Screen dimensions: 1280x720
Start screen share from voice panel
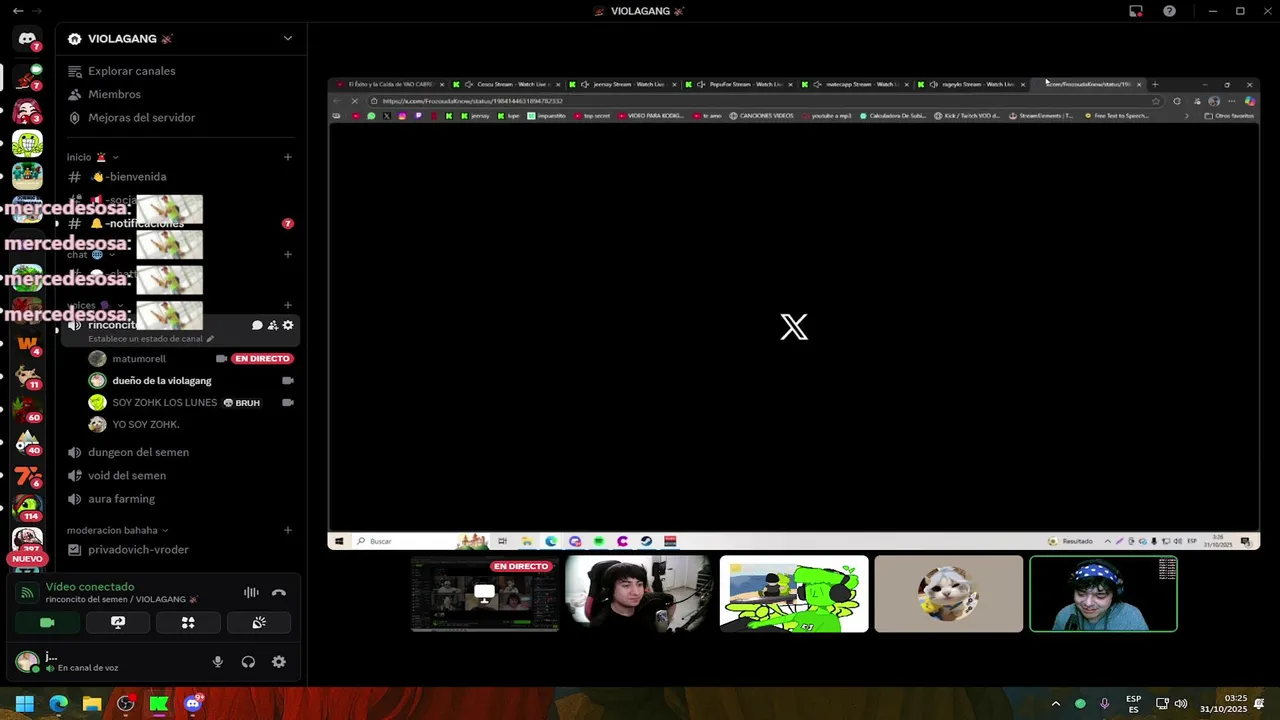pos(118,622)
